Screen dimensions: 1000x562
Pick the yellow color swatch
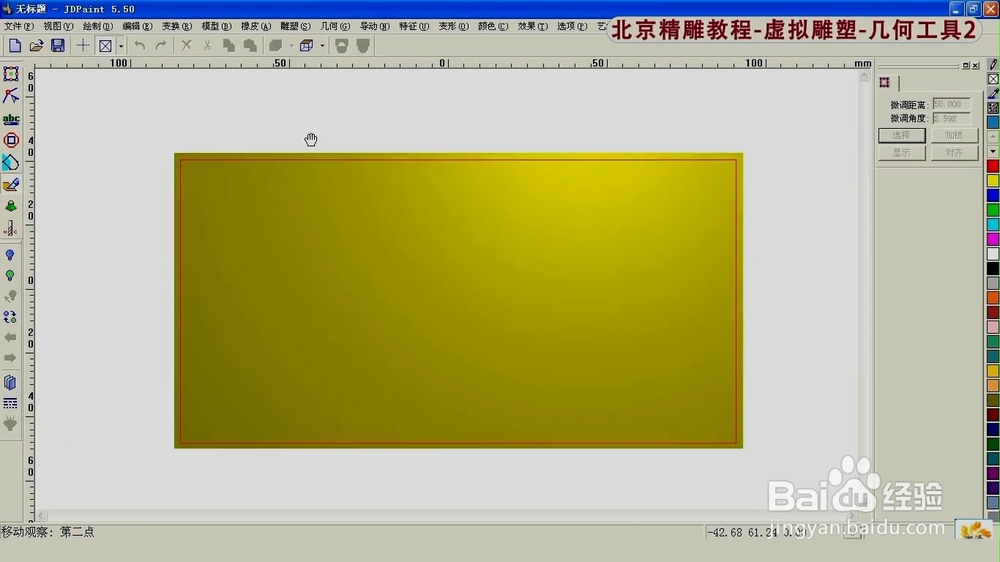[x=993, y=181]
